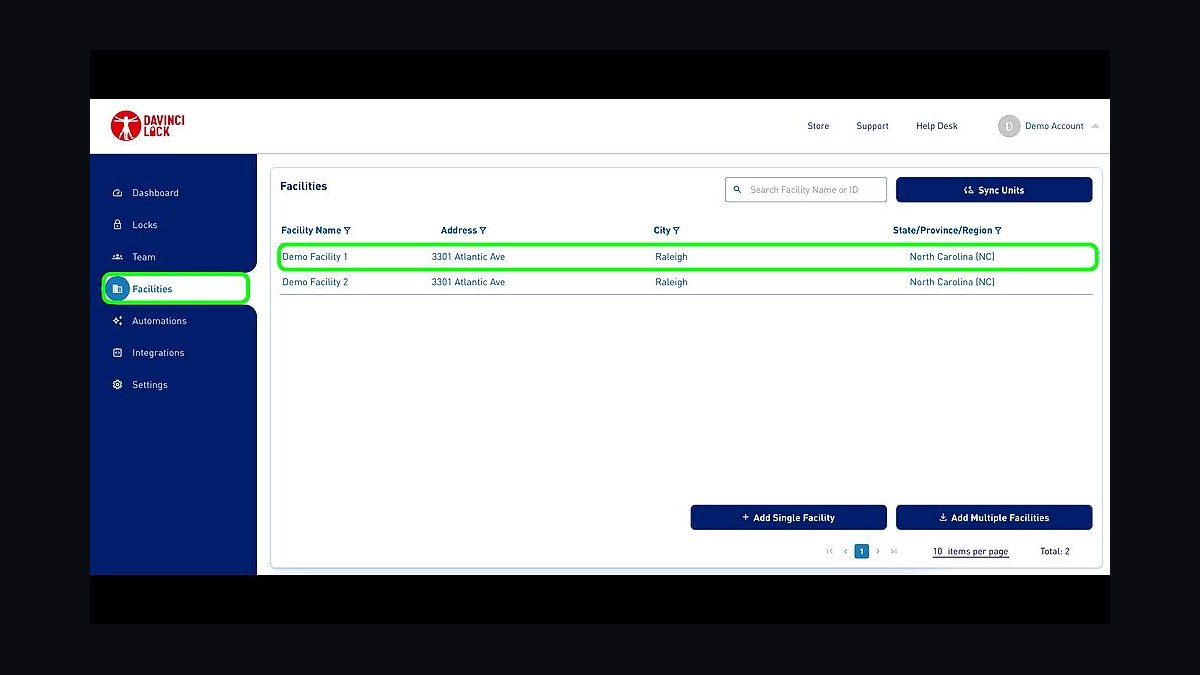Open Integrations in the sidebar
1200x675 pixels.
[158, 353]
